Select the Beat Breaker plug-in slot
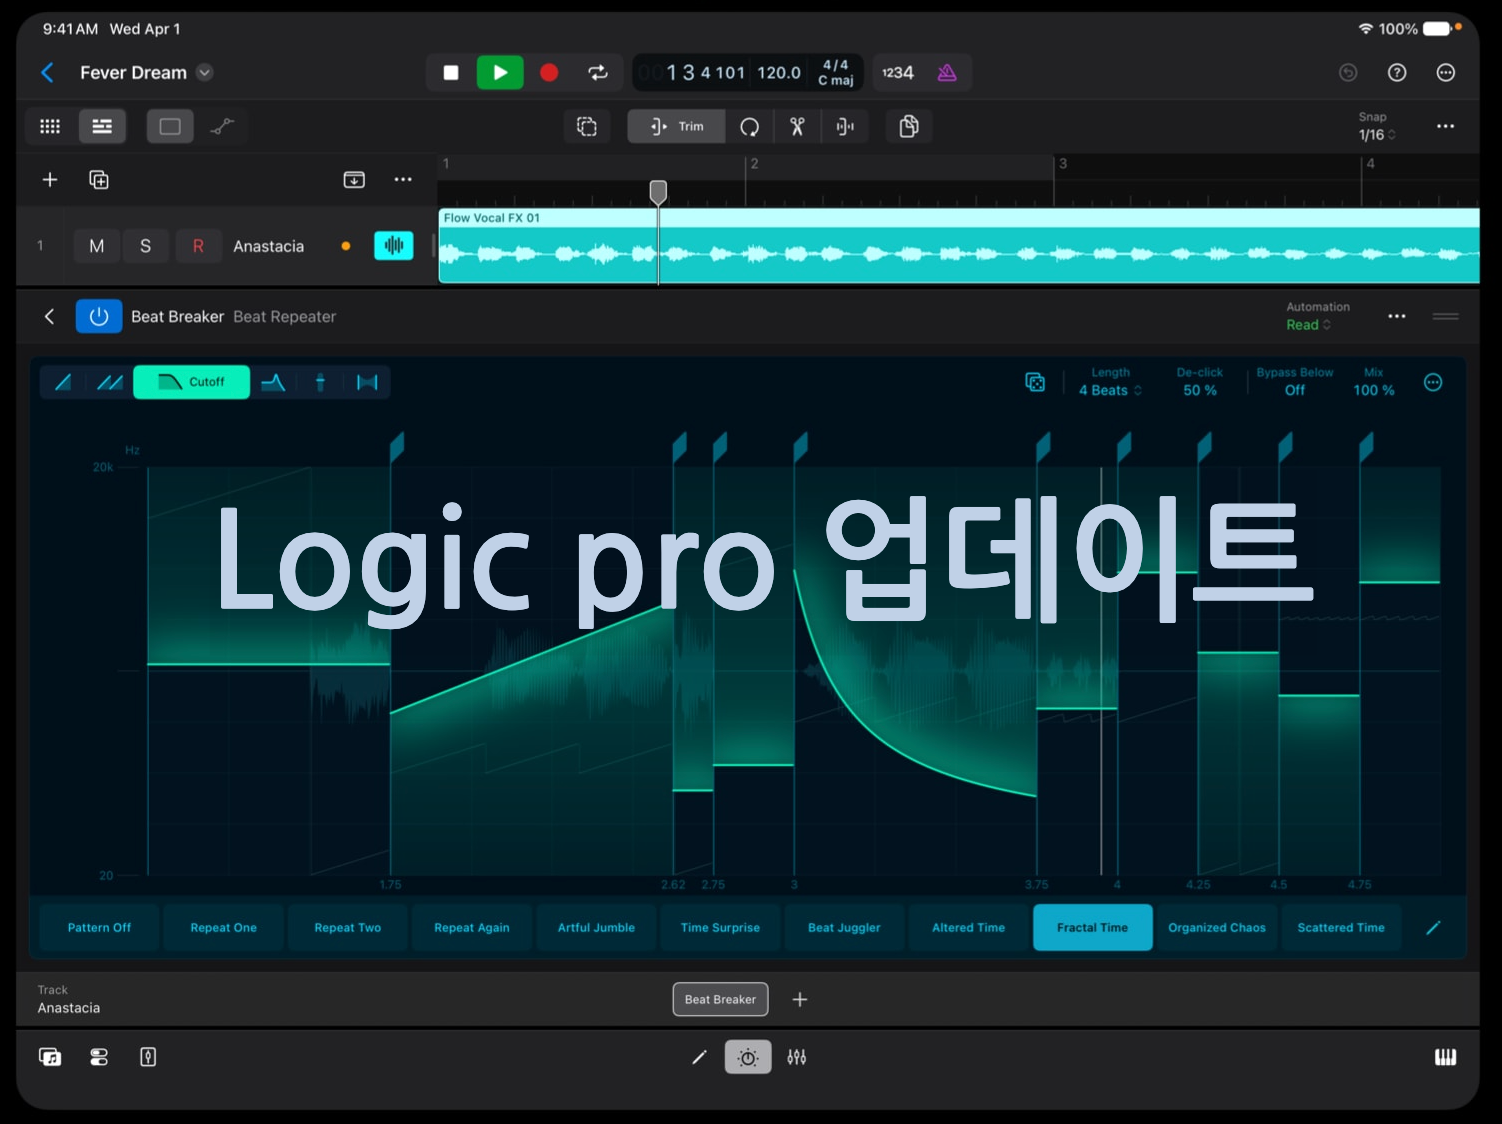 (x=720, y=999)
